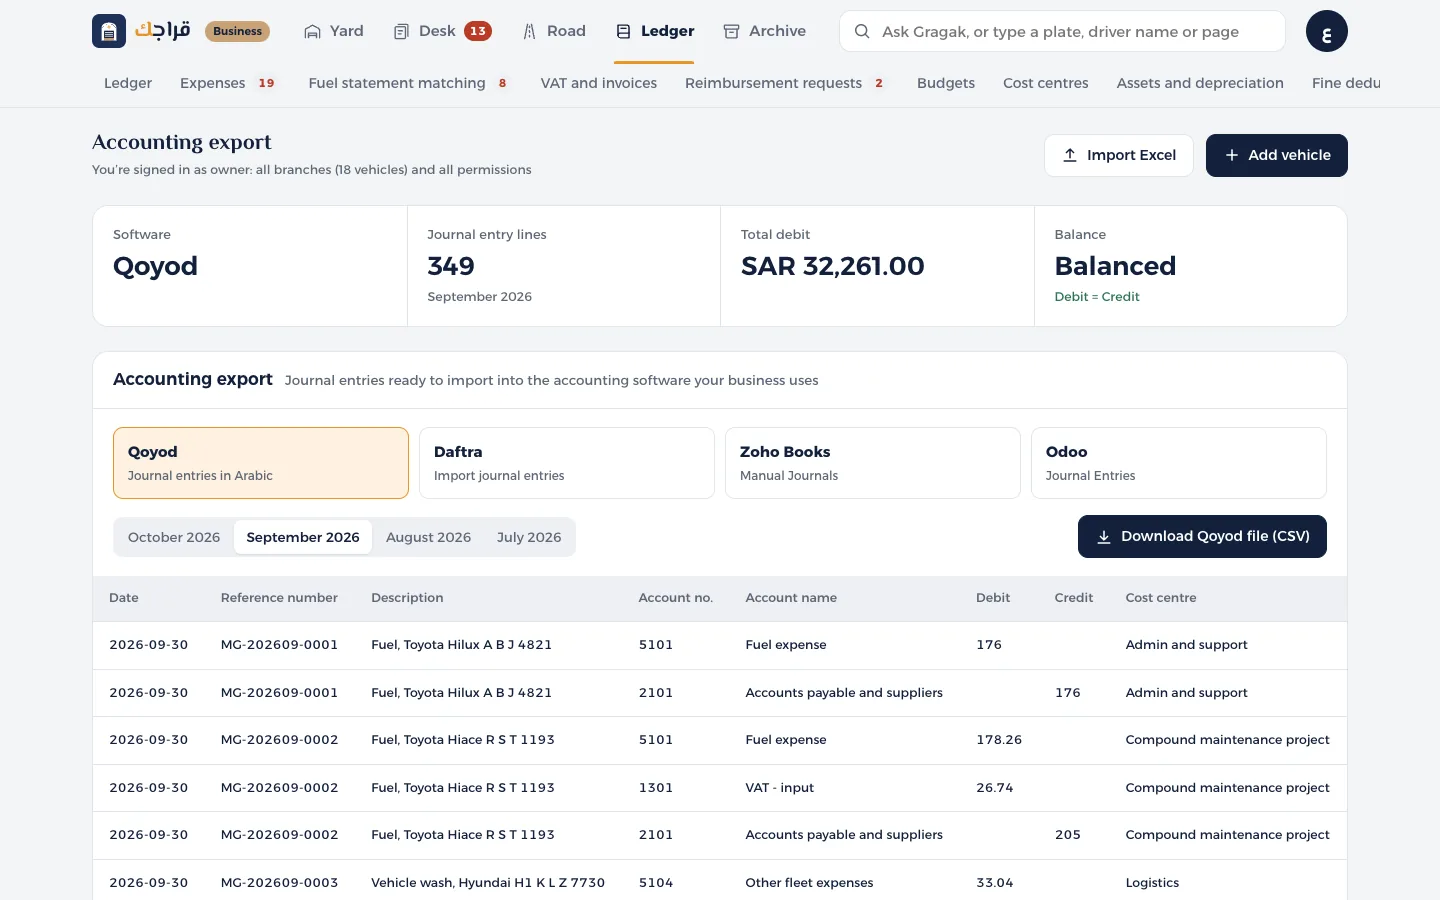Click the Qoyod software card value
Viewport: 1440px width, 900px height.
[155, 266]
